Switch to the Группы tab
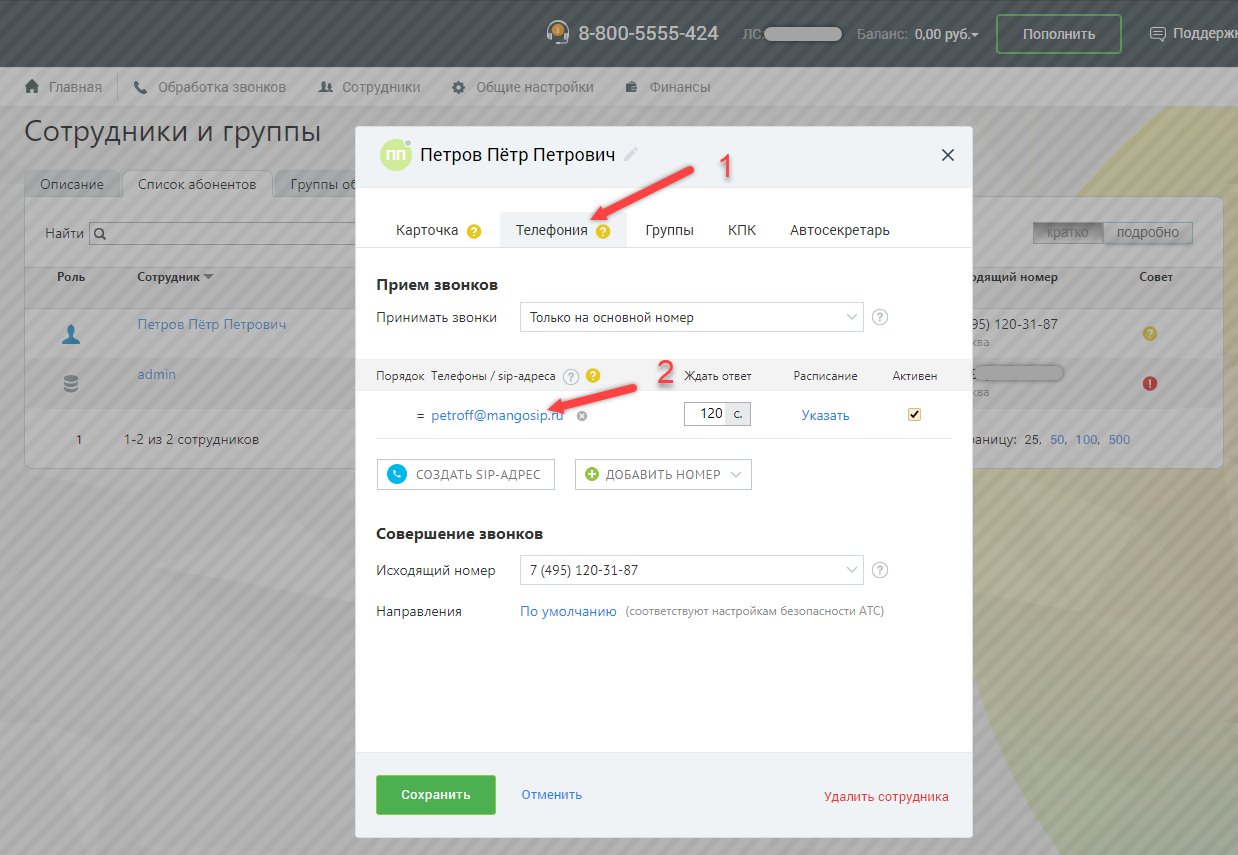 [x=669, y=230]
